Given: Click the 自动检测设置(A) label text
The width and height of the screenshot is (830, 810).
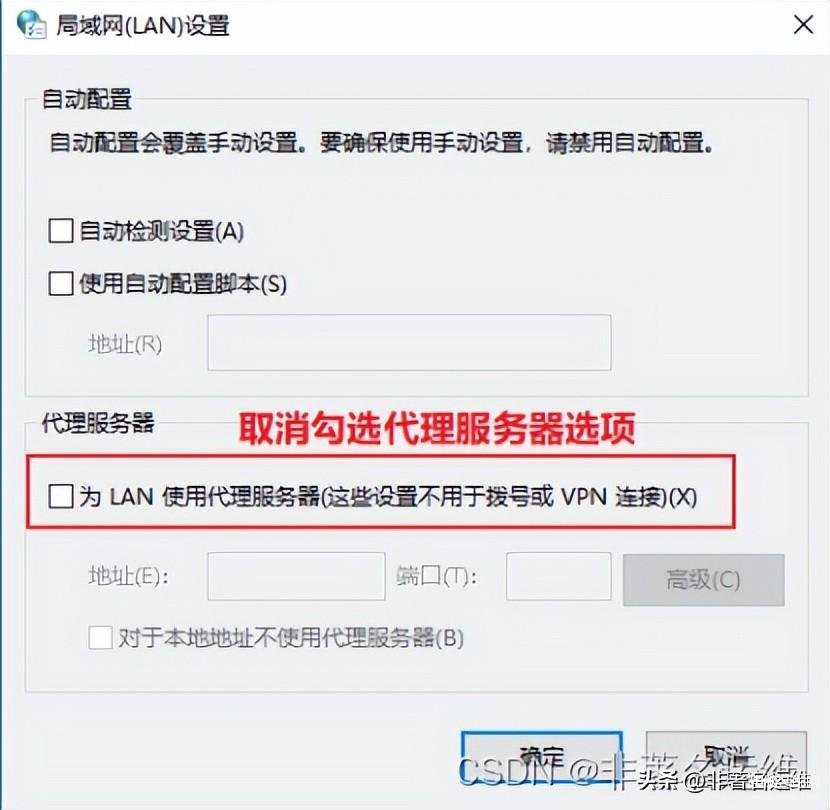Looking at the screenshot, I should [161, 231].
